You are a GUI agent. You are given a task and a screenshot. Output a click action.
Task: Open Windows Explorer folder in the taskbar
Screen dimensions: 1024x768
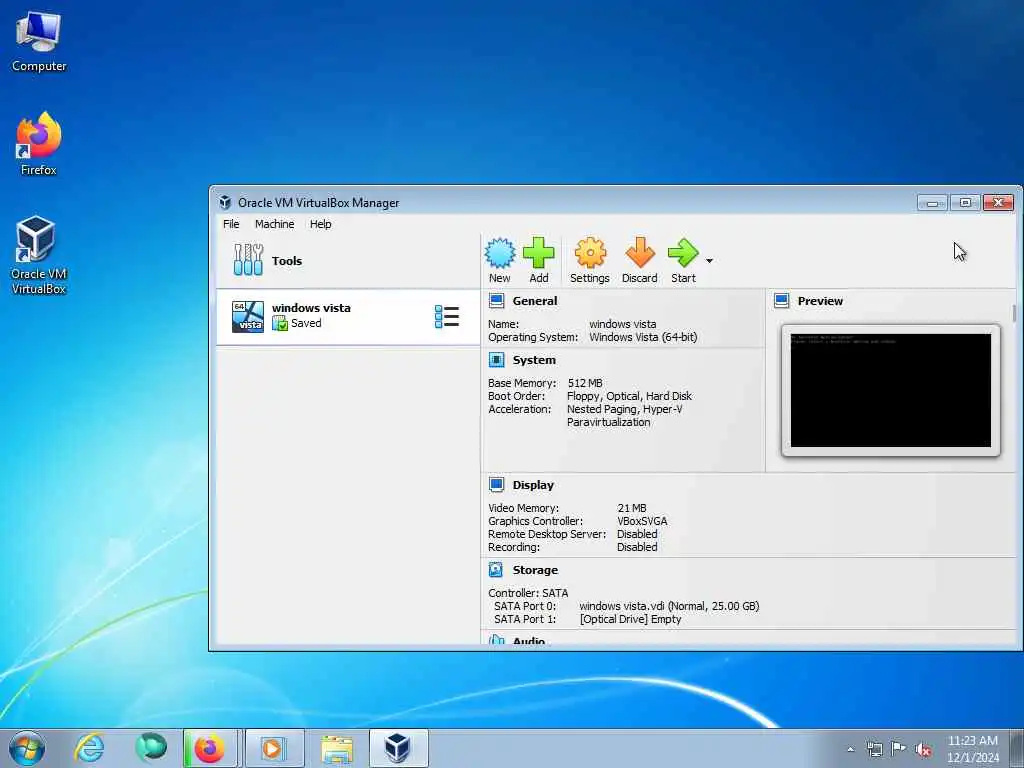337,748
